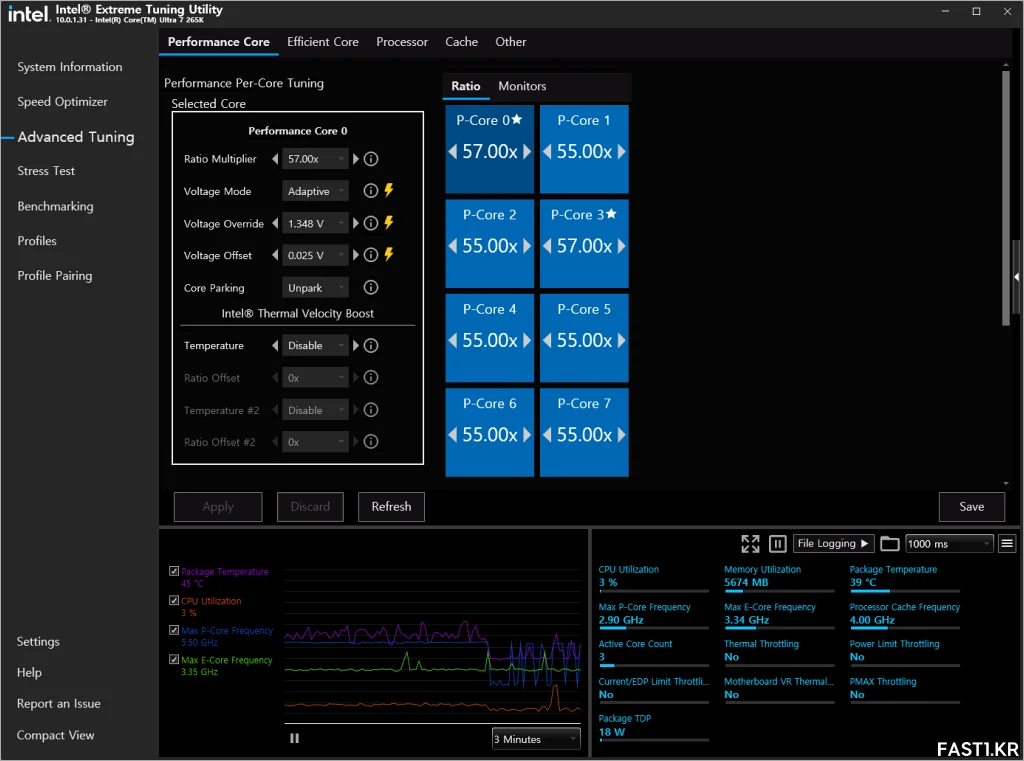Pause the monitor readouts

[x=777, y=543]
